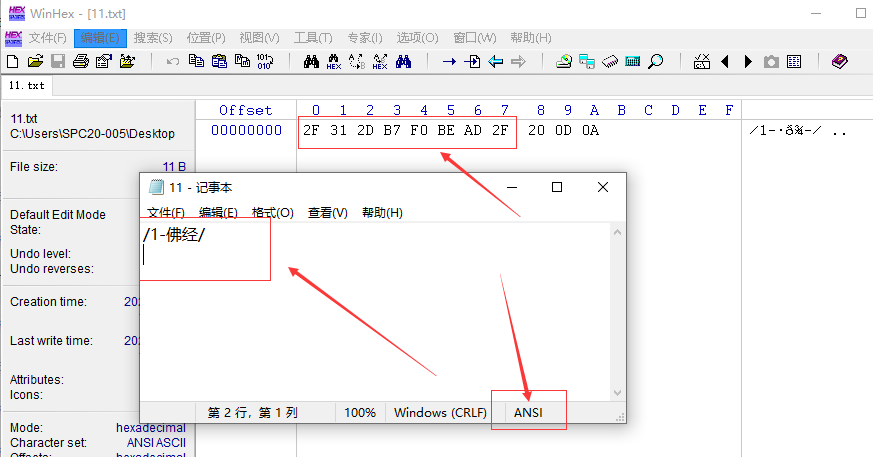Click the ANSI encoding status bar entry
Screen dimensions: 873x457
coord(528,412)
